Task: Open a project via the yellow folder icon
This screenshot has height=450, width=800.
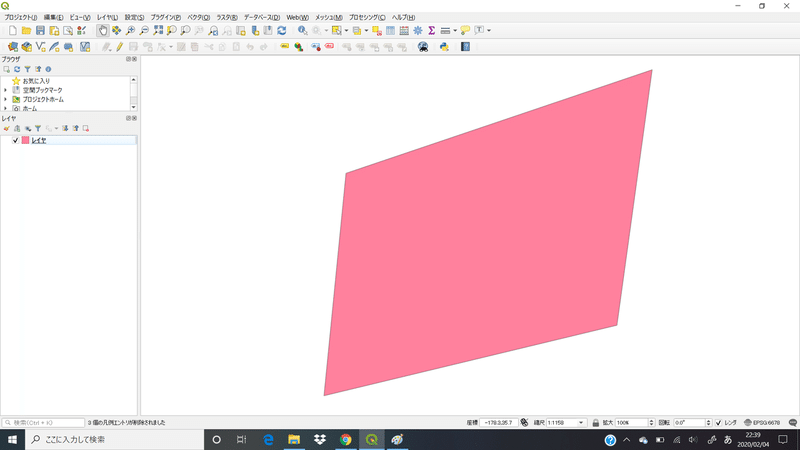Action: 27,31
